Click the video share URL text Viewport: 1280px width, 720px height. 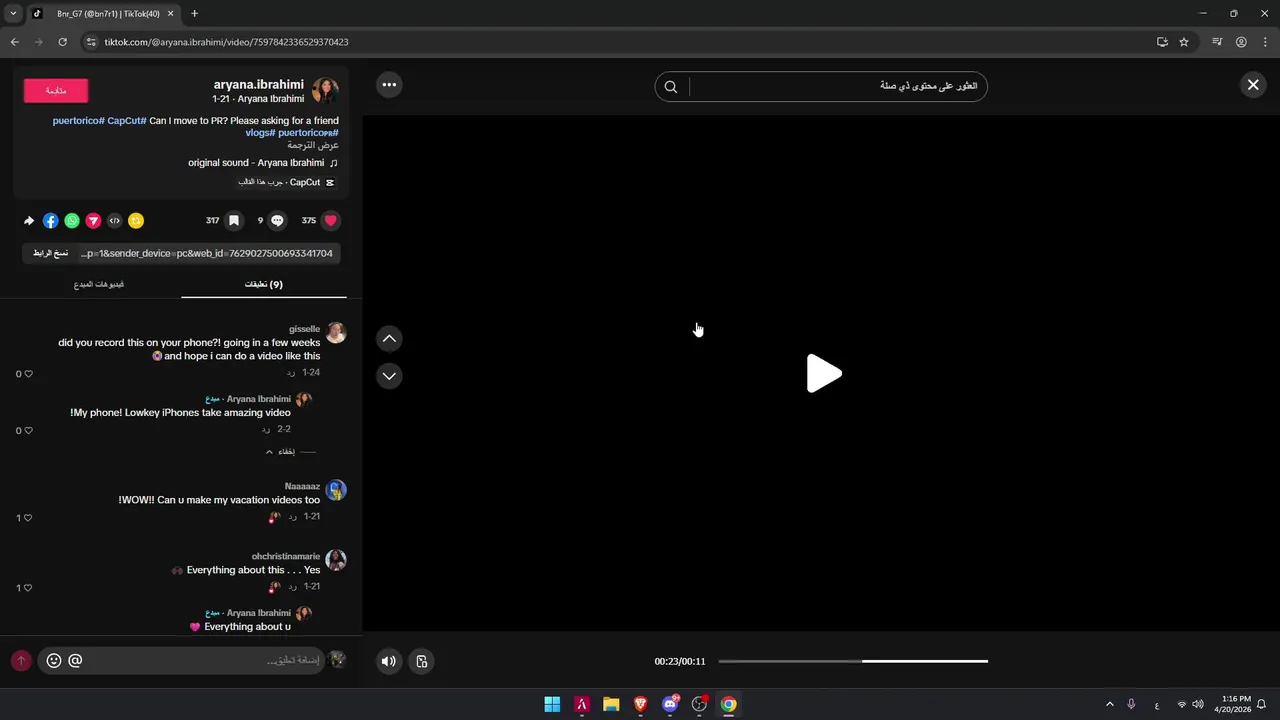coord(207,254)
